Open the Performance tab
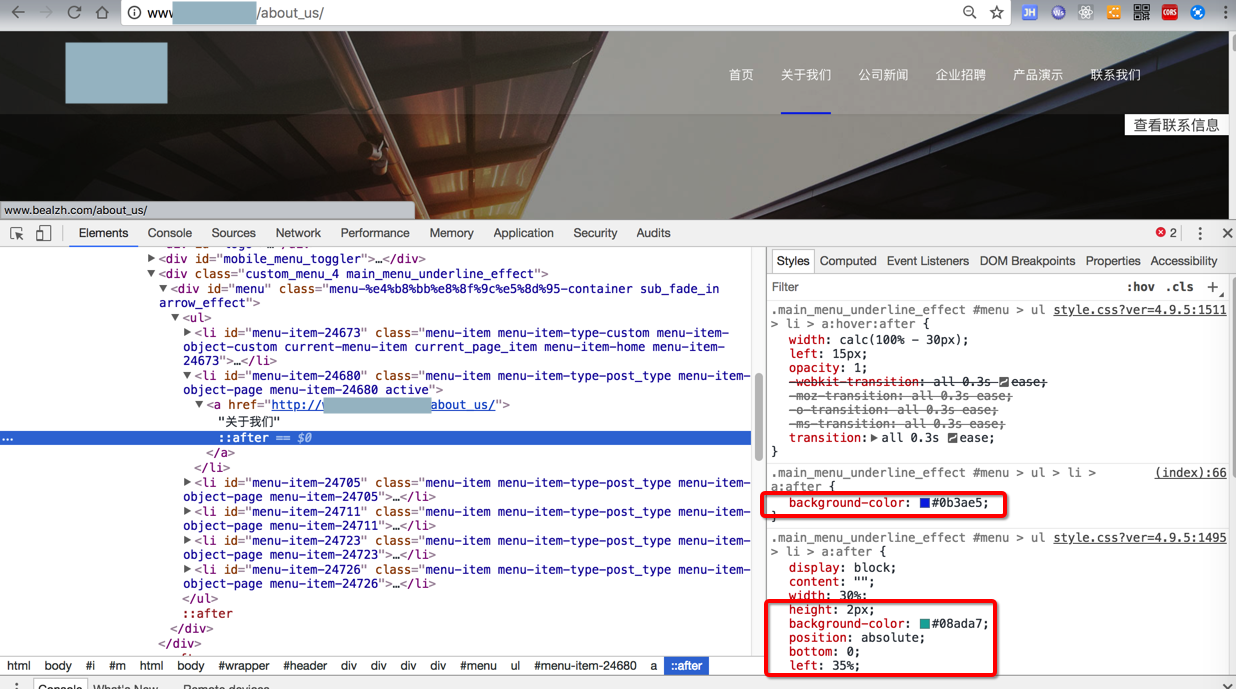This screenshot has height=689, width=1236. coord(375,233)
